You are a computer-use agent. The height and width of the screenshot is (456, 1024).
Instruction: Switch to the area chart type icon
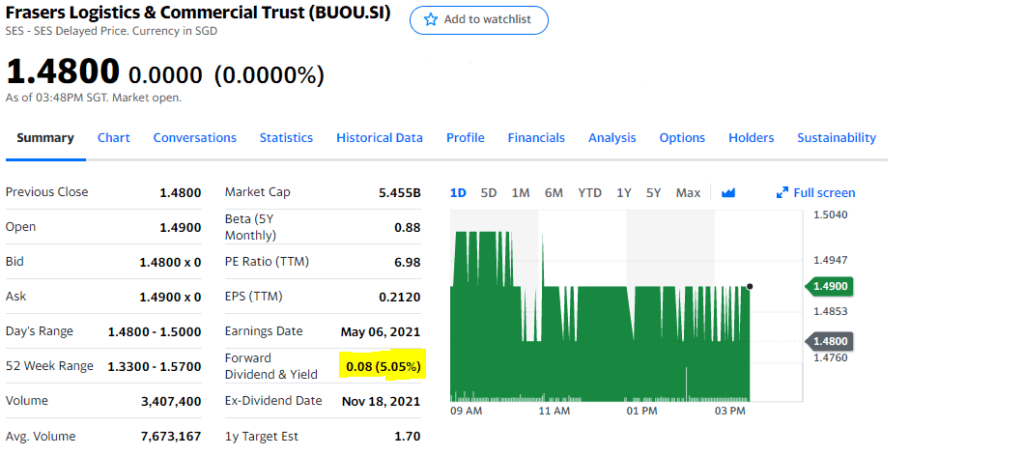(728, 193)
